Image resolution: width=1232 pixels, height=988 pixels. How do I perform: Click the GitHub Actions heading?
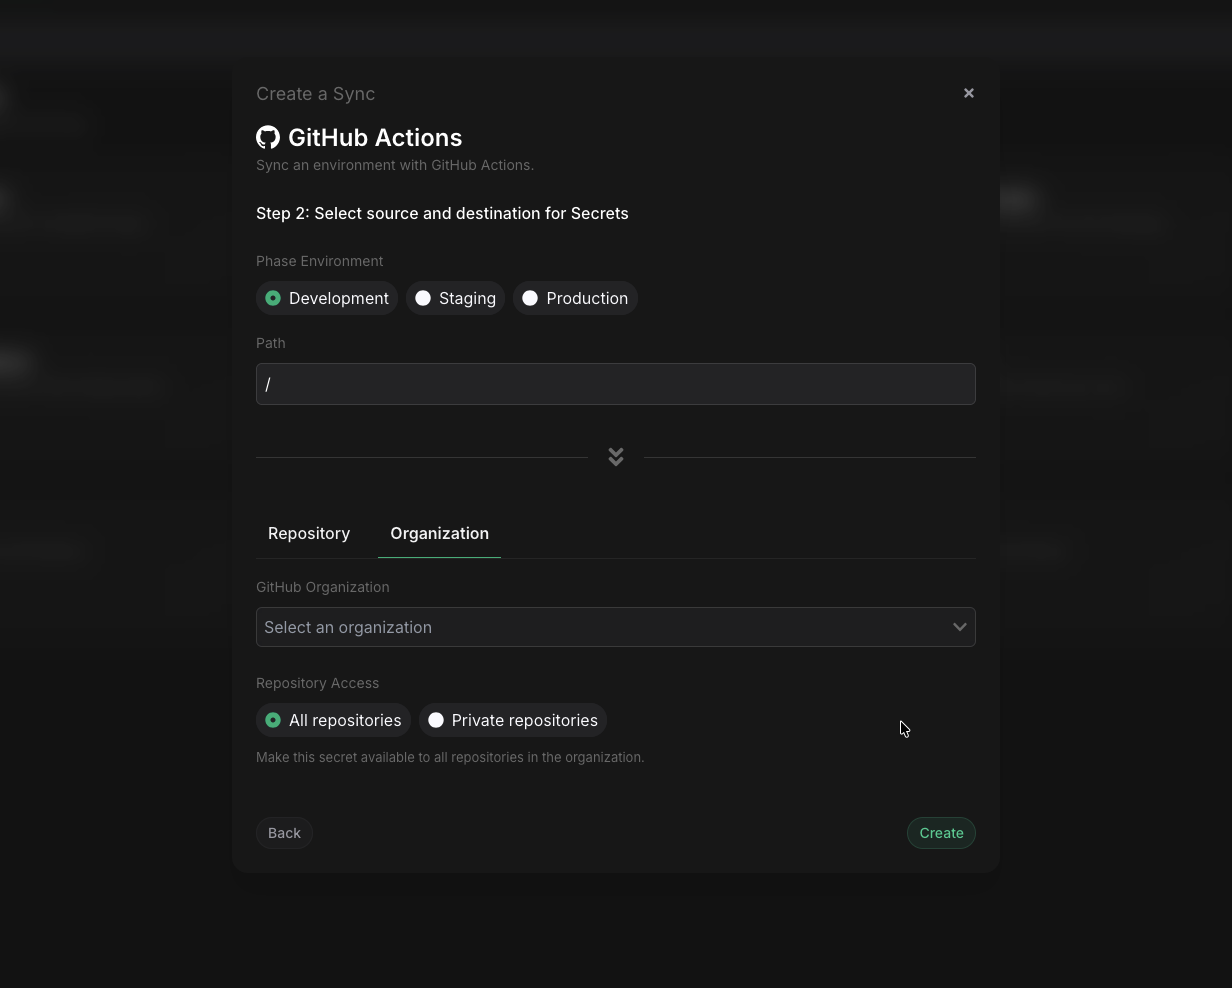pos(375,137)
